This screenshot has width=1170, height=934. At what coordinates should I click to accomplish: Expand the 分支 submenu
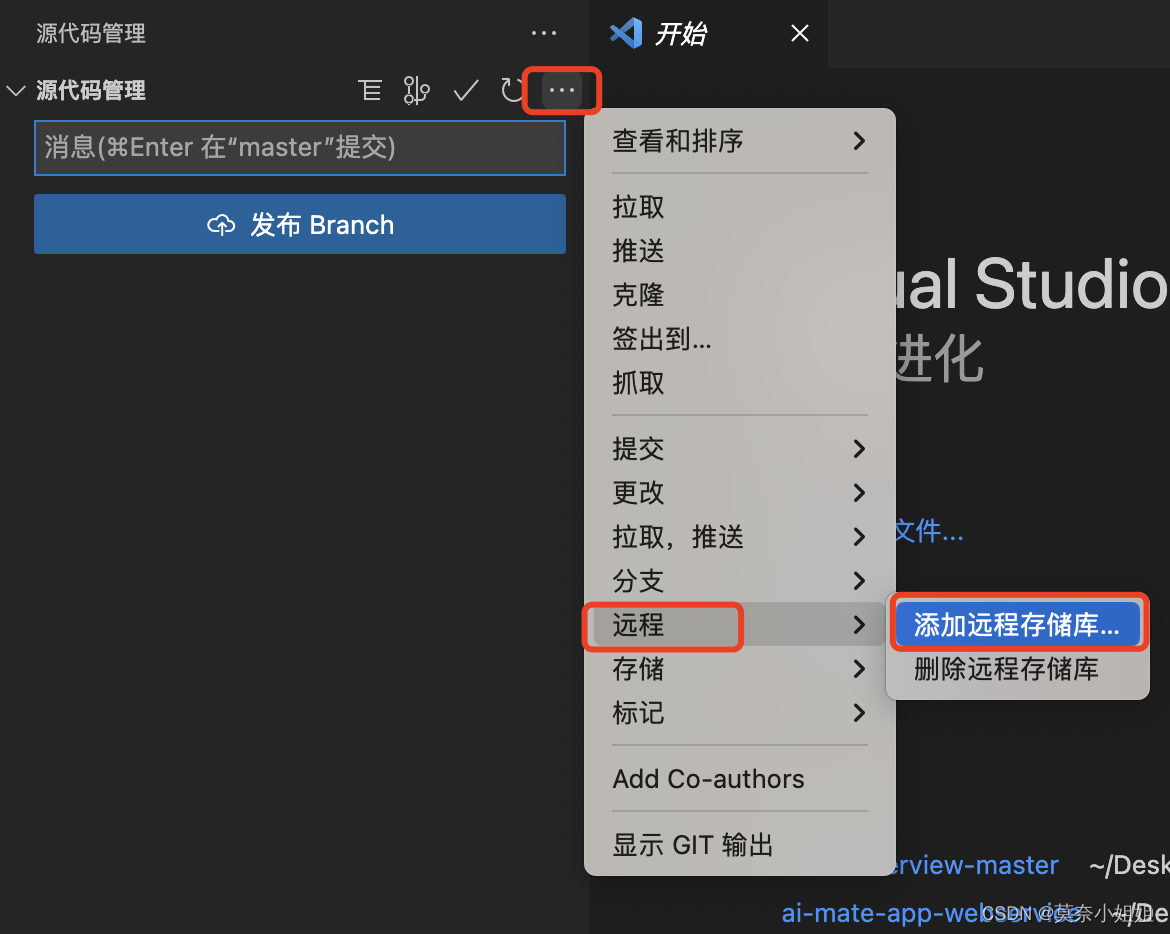coord(739,580)
